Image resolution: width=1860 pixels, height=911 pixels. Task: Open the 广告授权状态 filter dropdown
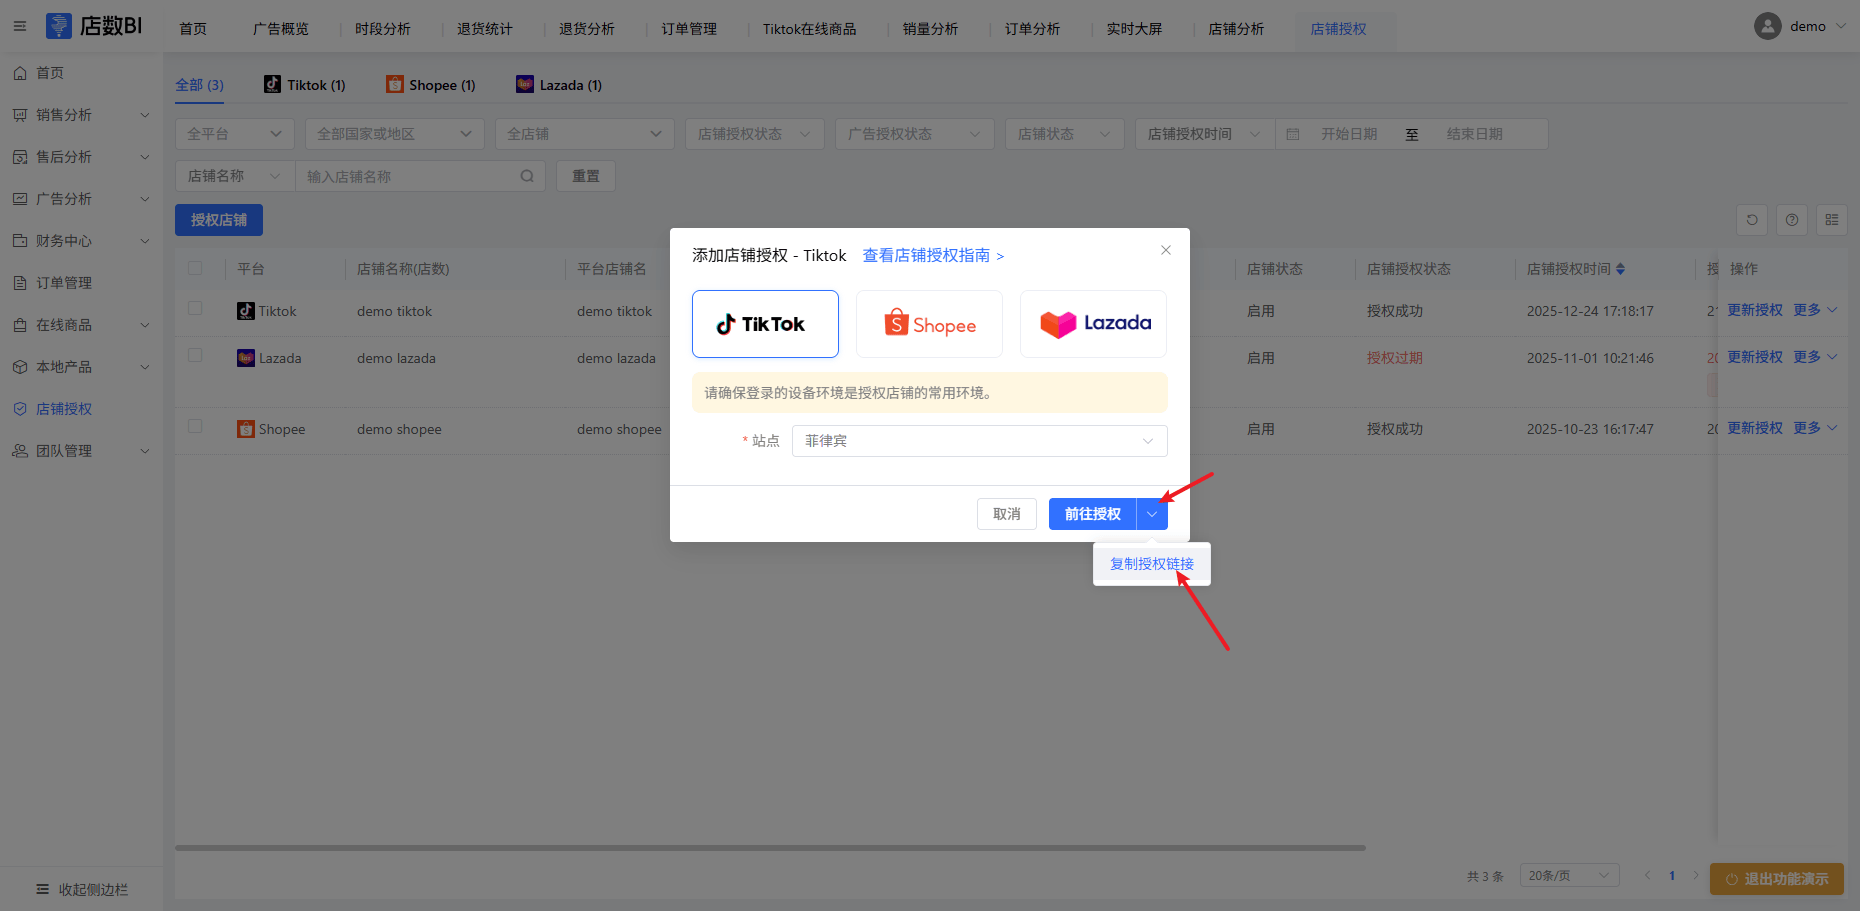tap(915, 134)
